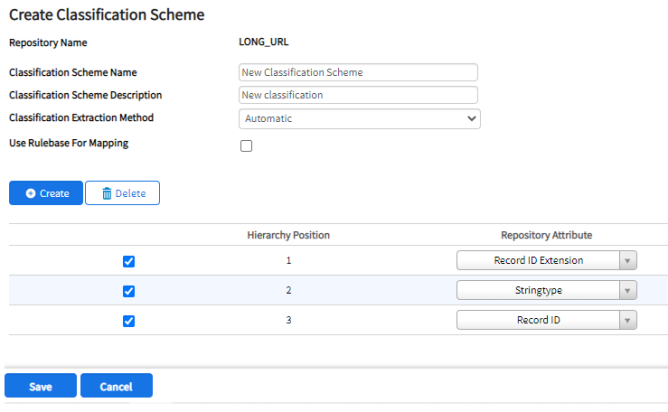Viewport: 668px width, 412px height.
Task: Focus the Classification Scheme Name field
Action: [358, 72]
